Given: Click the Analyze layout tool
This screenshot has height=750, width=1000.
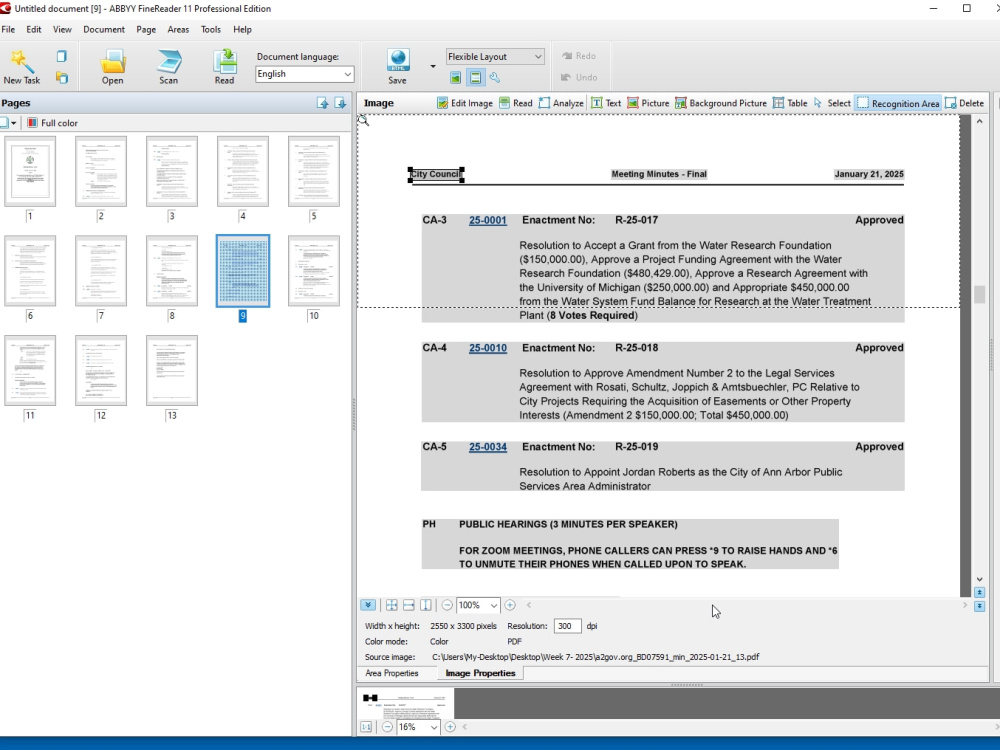Looking at the screenshot, I should [561, 103].
